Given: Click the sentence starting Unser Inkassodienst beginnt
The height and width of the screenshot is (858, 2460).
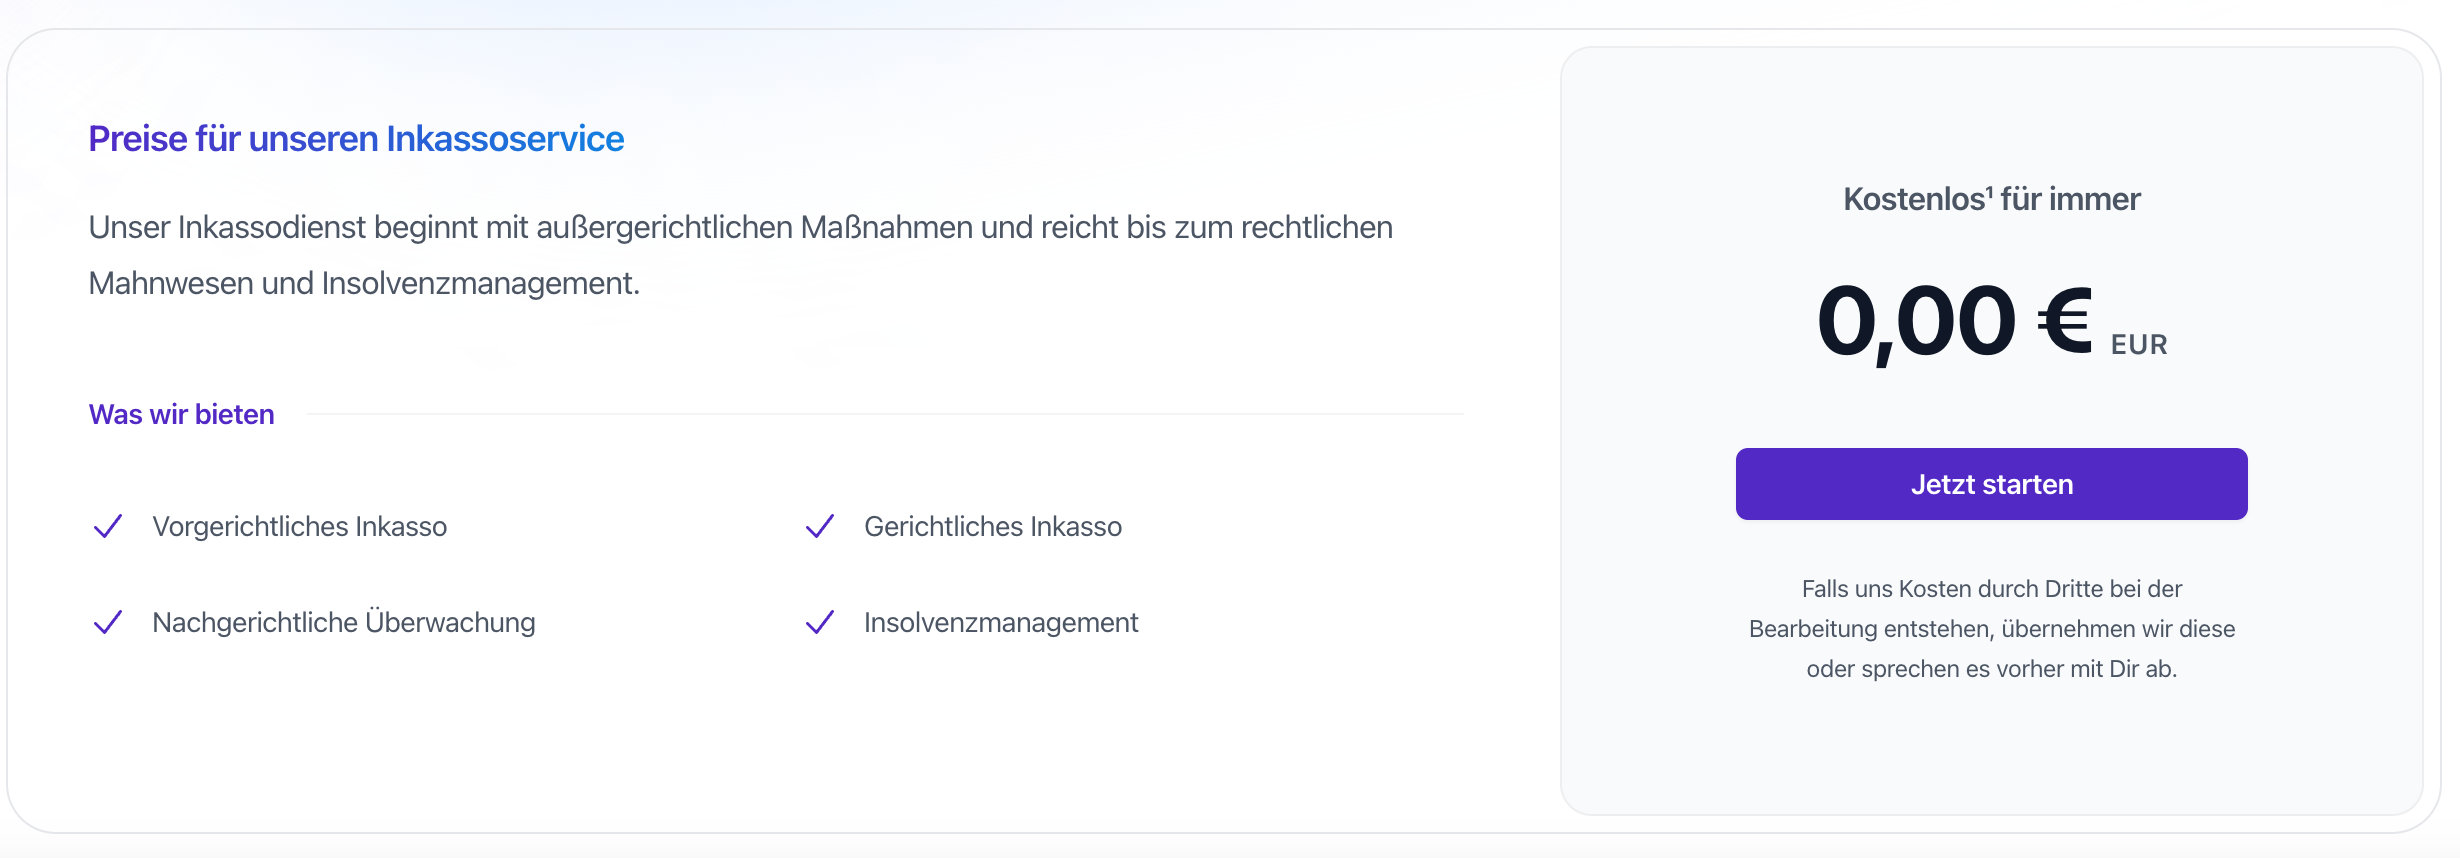Looking at the screenshot, I should [x=740, y=228].
